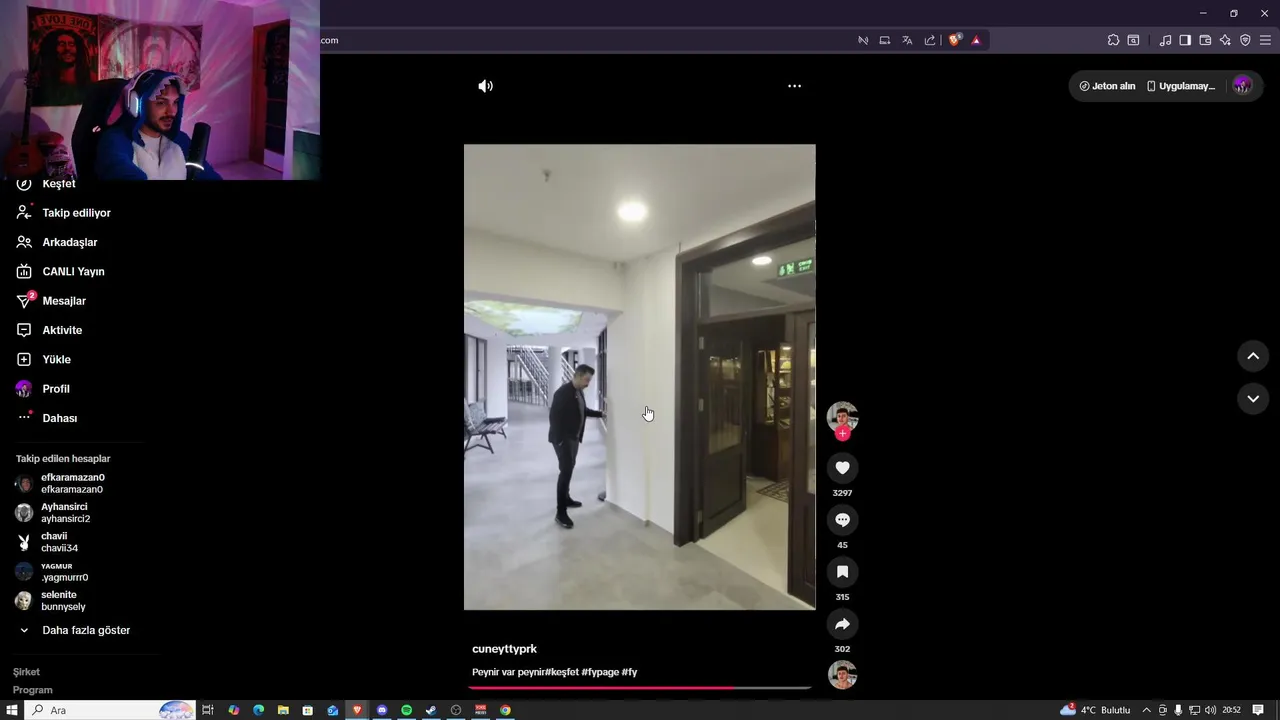The height and width of the screenshot is (720, 1280).
Task: Open tab search icon in toolbar
Action: pyautogui.click(x=1133, y=40)
